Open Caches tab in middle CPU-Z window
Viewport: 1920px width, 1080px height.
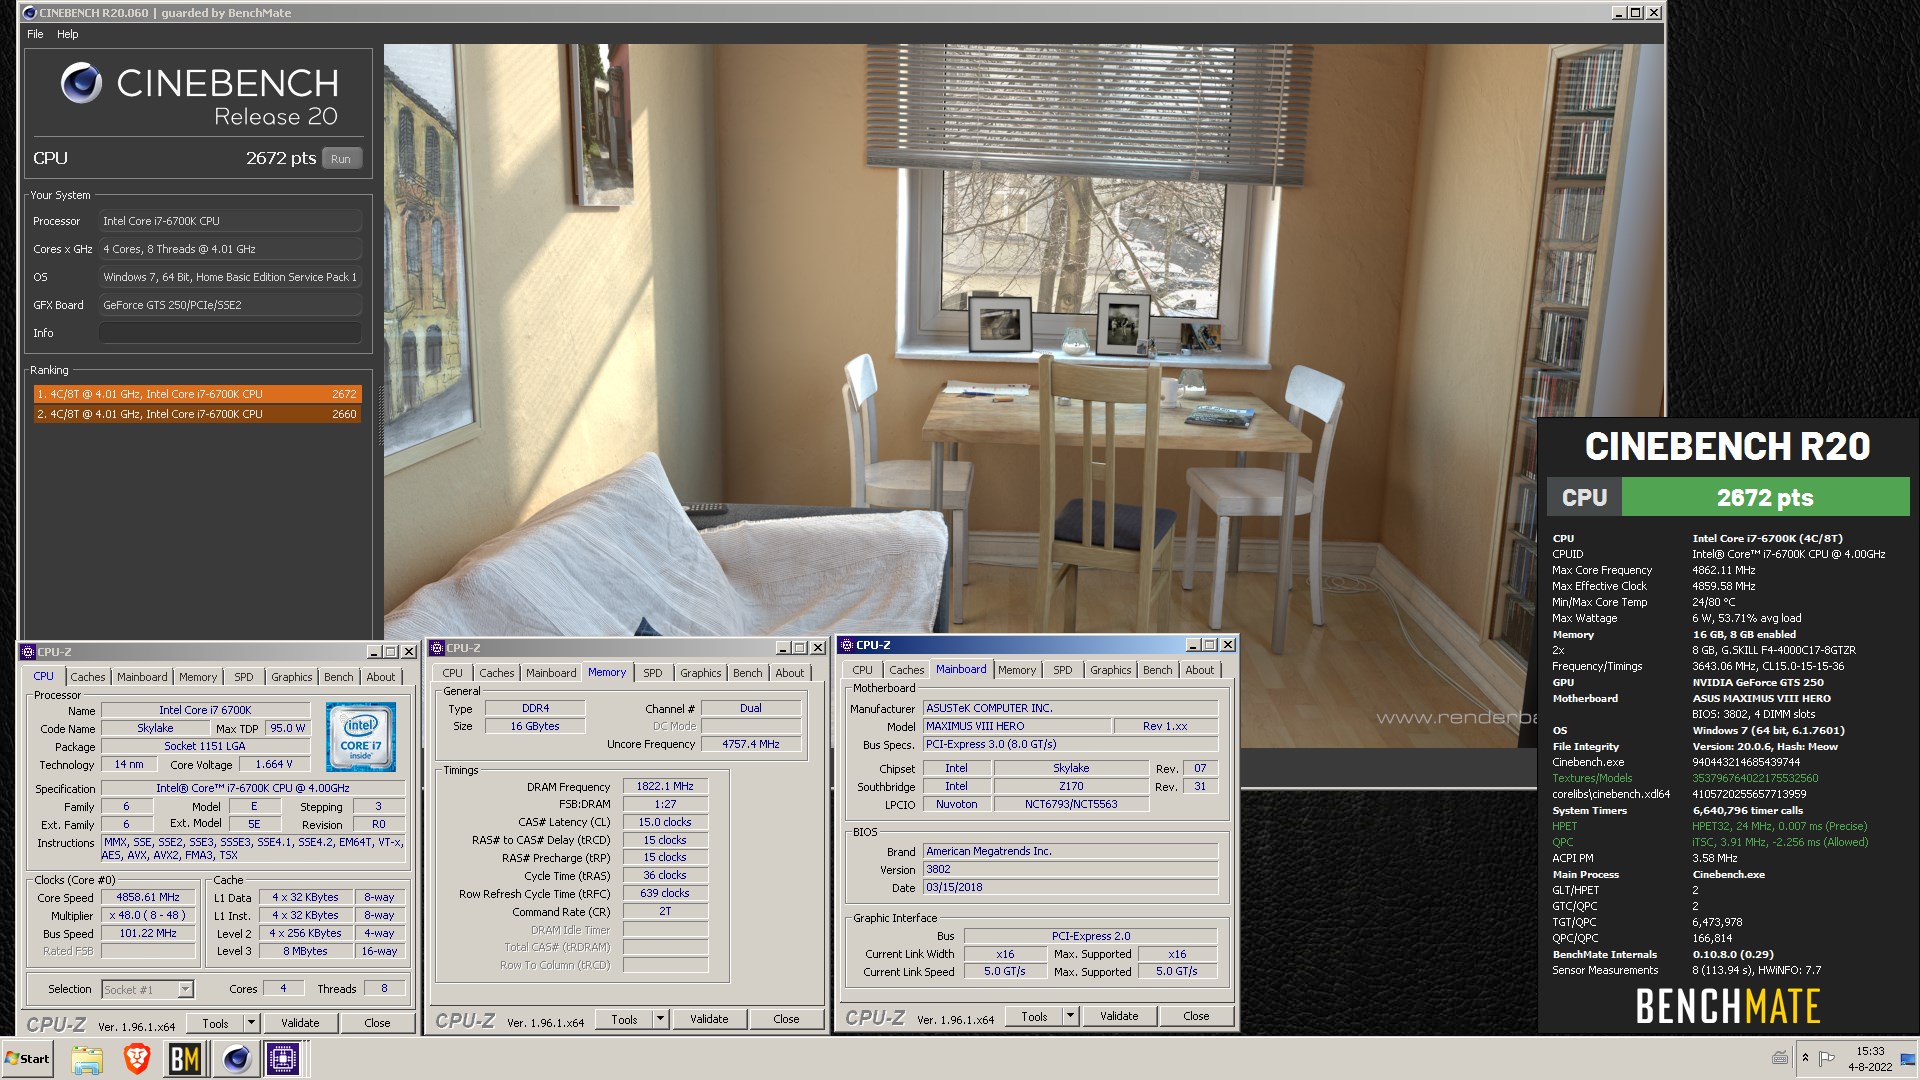497,673
